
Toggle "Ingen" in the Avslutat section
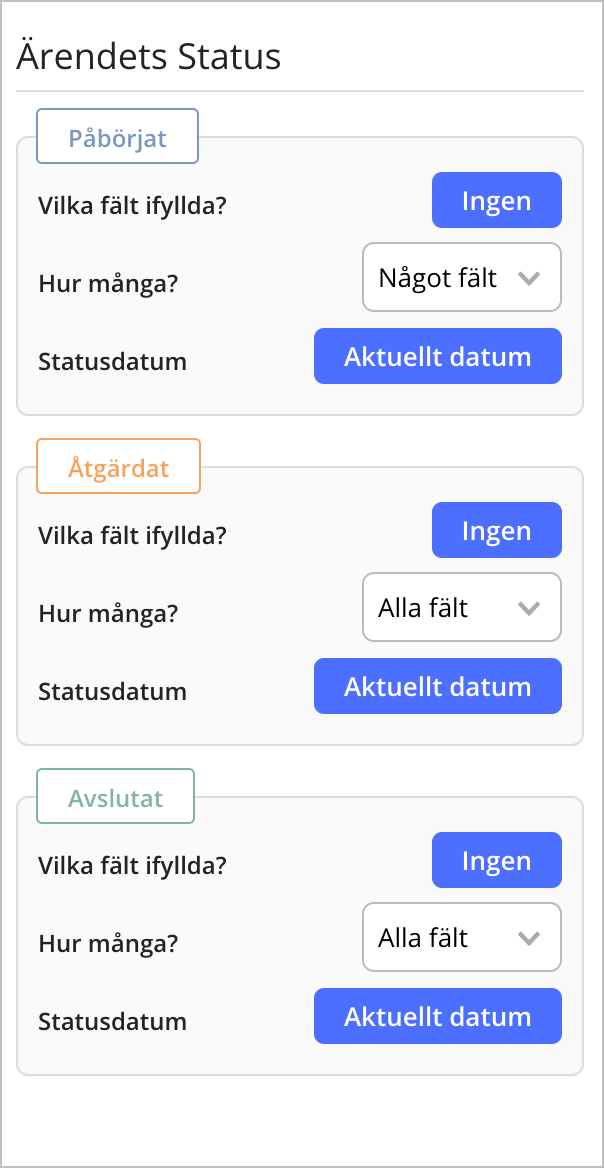pyautogui.click(x=496, y=860)
